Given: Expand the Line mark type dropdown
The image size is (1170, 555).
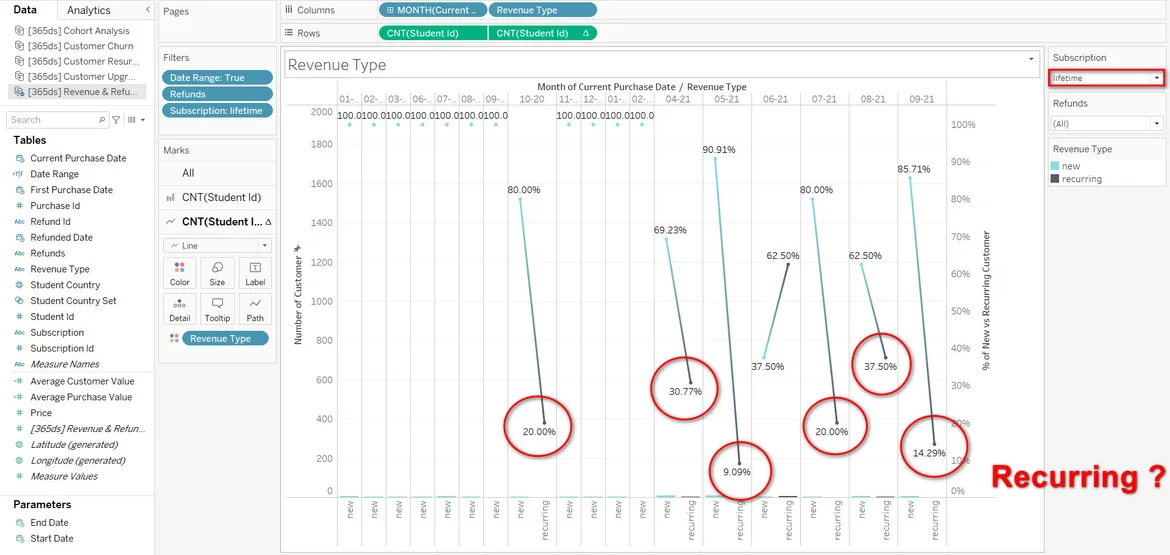Looking at the screenshot, I should (264, 246).
